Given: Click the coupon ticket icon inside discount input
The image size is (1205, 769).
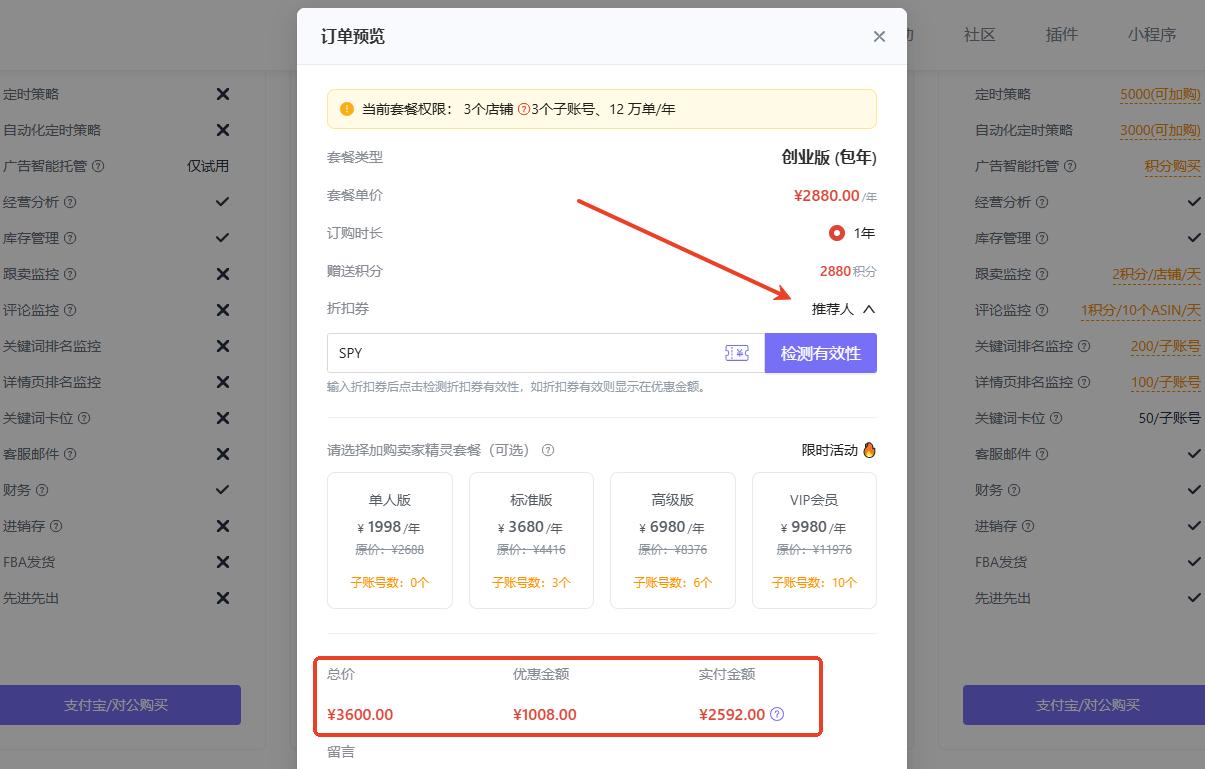Looking at the screenshot, I should 738,352.
